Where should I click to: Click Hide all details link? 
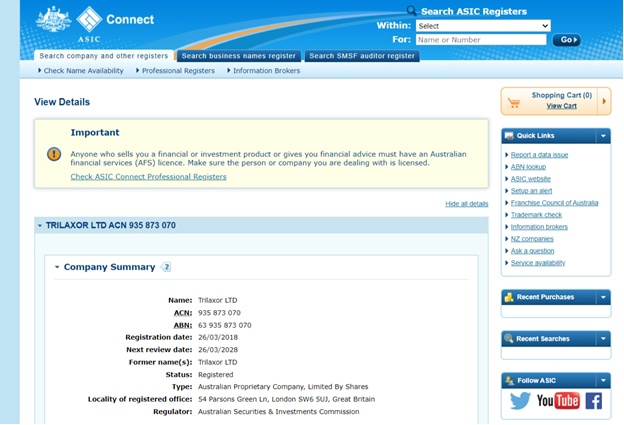point(466,204)
